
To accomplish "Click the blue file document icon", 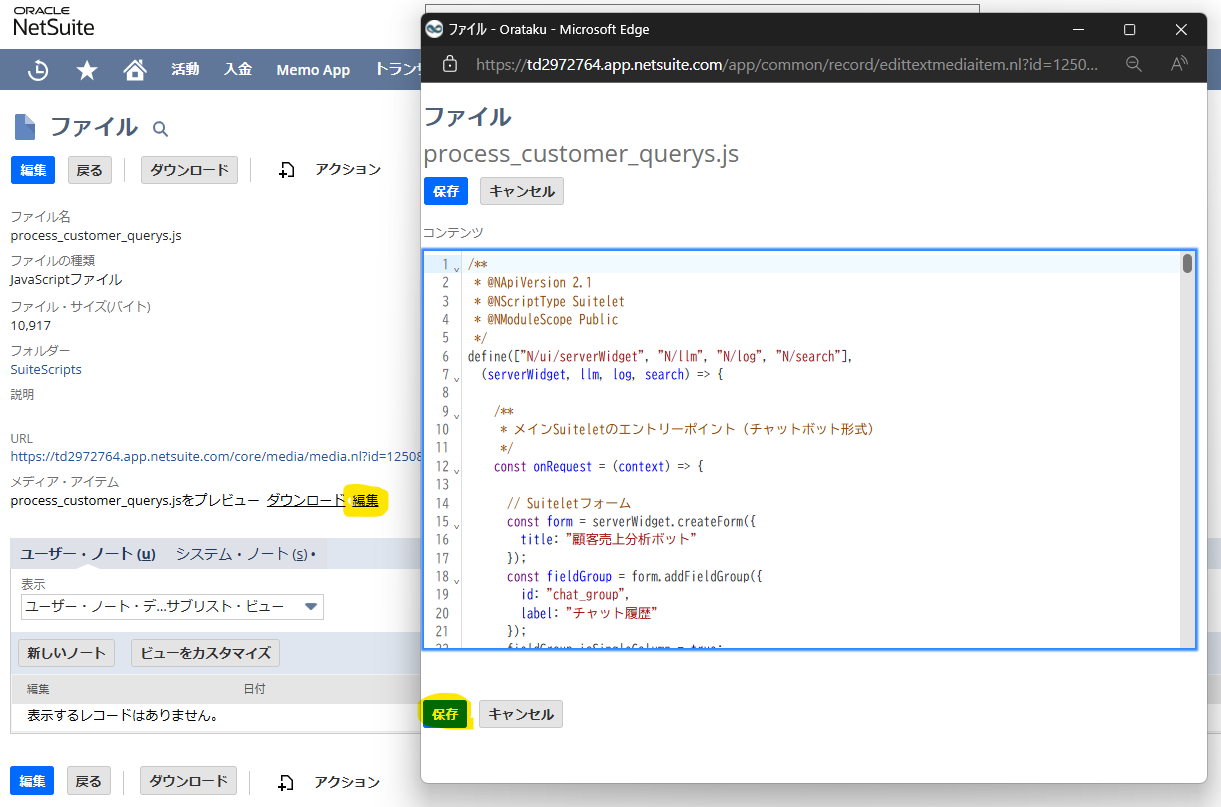I will (25, 127).
